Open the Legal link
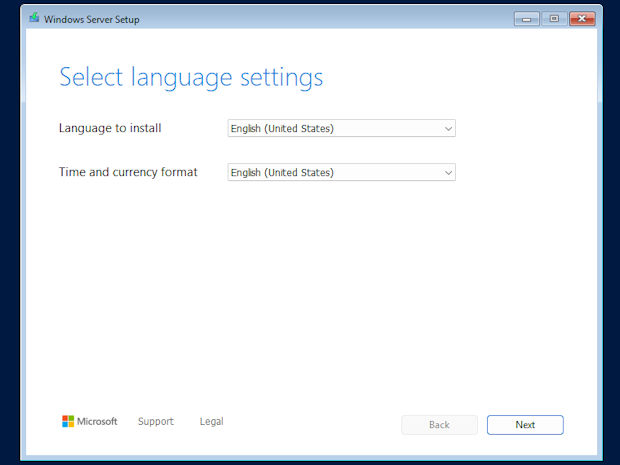The image size is (620, 465). point(211,422)
